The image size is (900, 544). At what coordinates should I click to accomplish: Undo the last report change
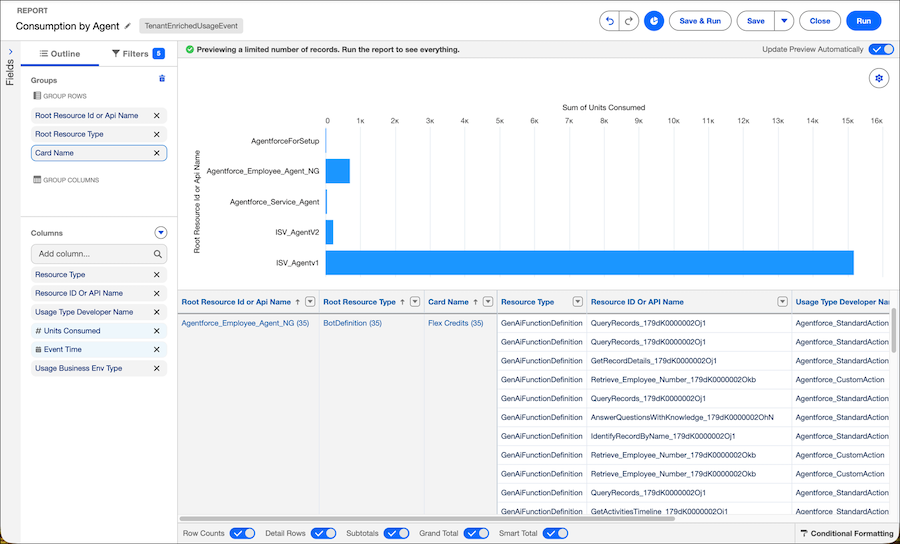tap(610, 21)
